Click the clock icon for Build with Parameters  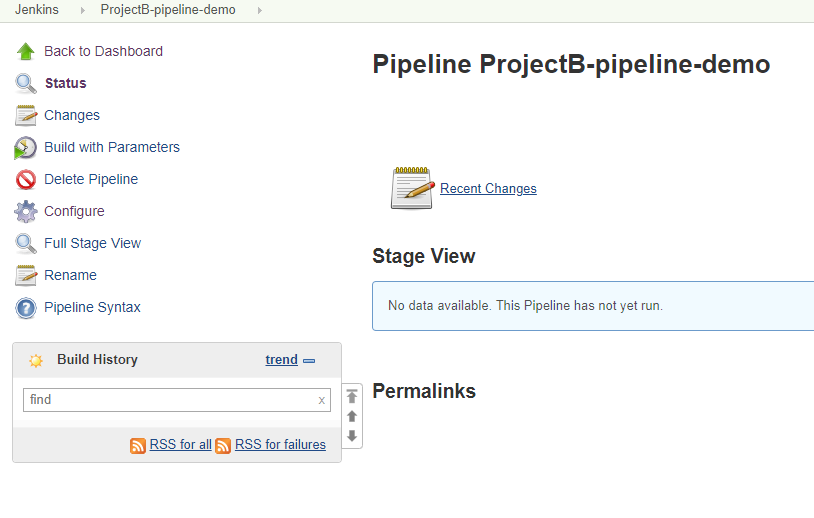tap(25, 148)
